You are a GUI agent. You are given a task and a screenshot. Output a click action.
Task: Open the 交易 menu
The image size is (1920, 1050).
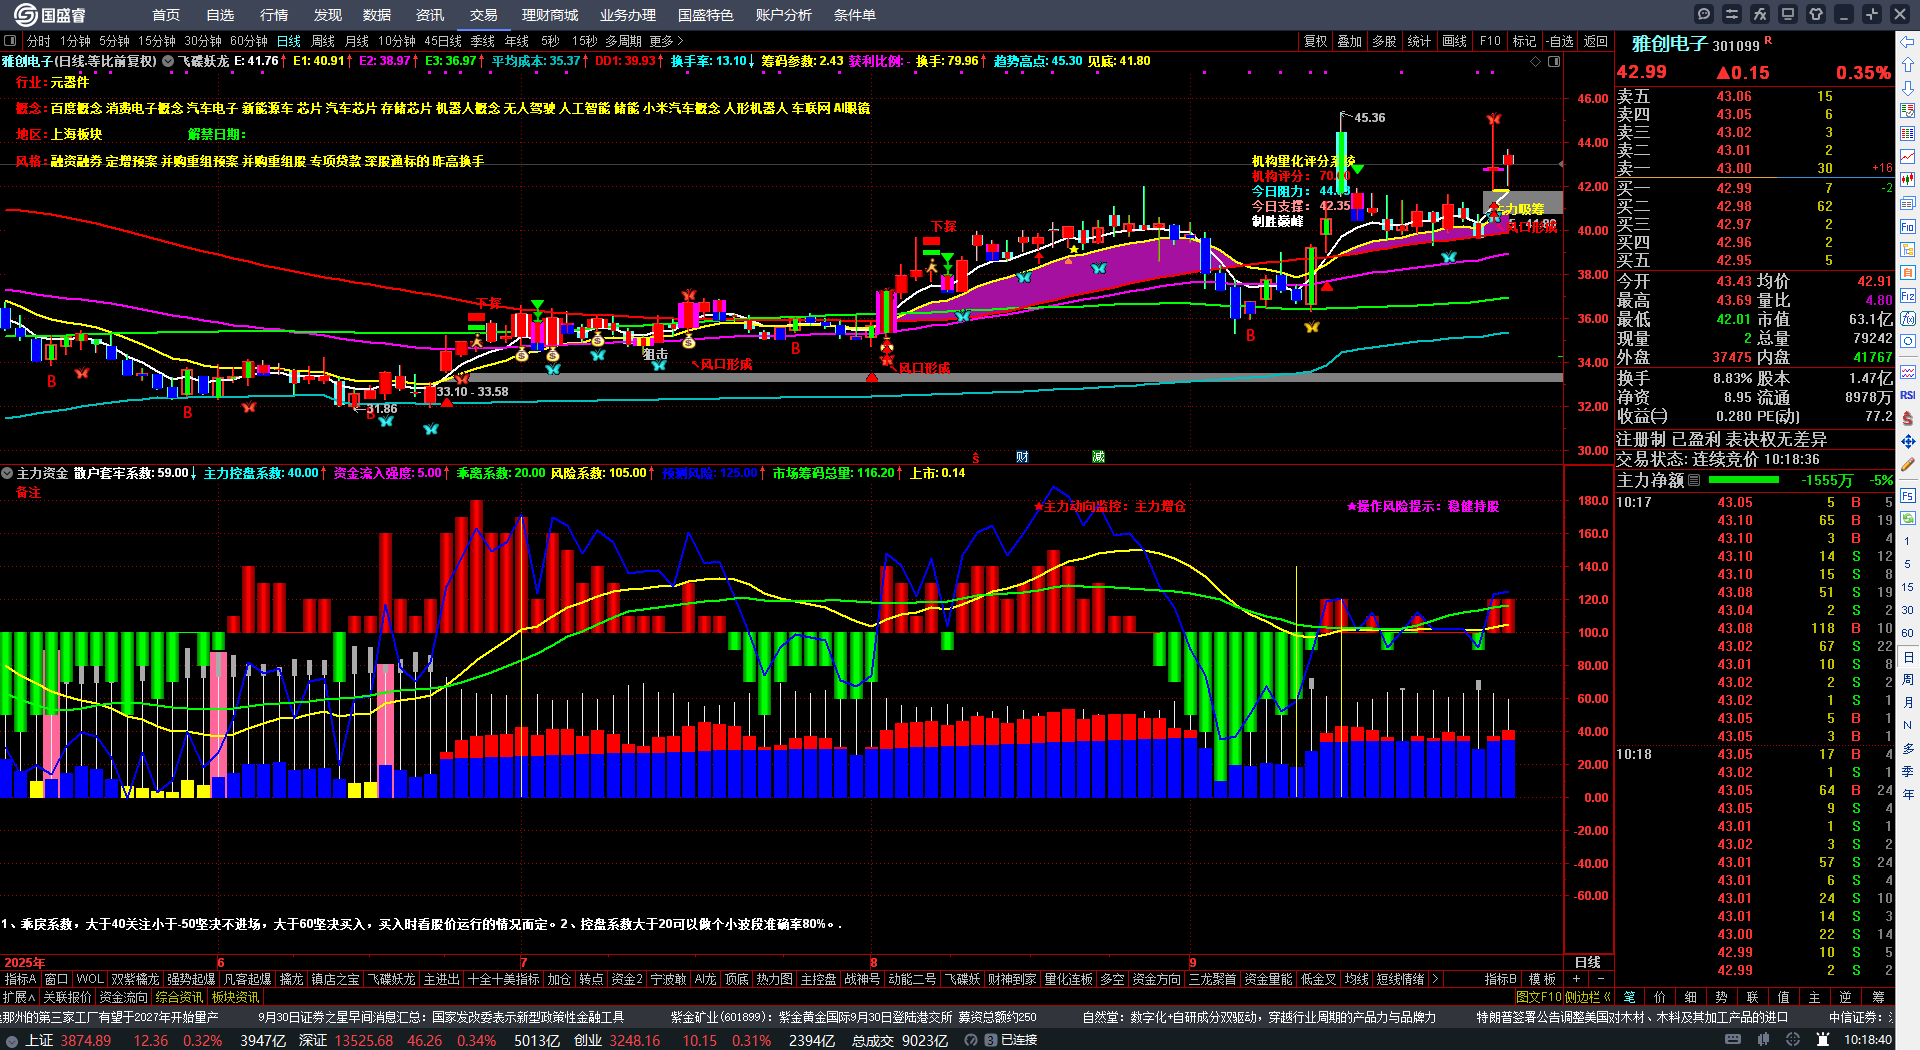[x=484, y=15]
